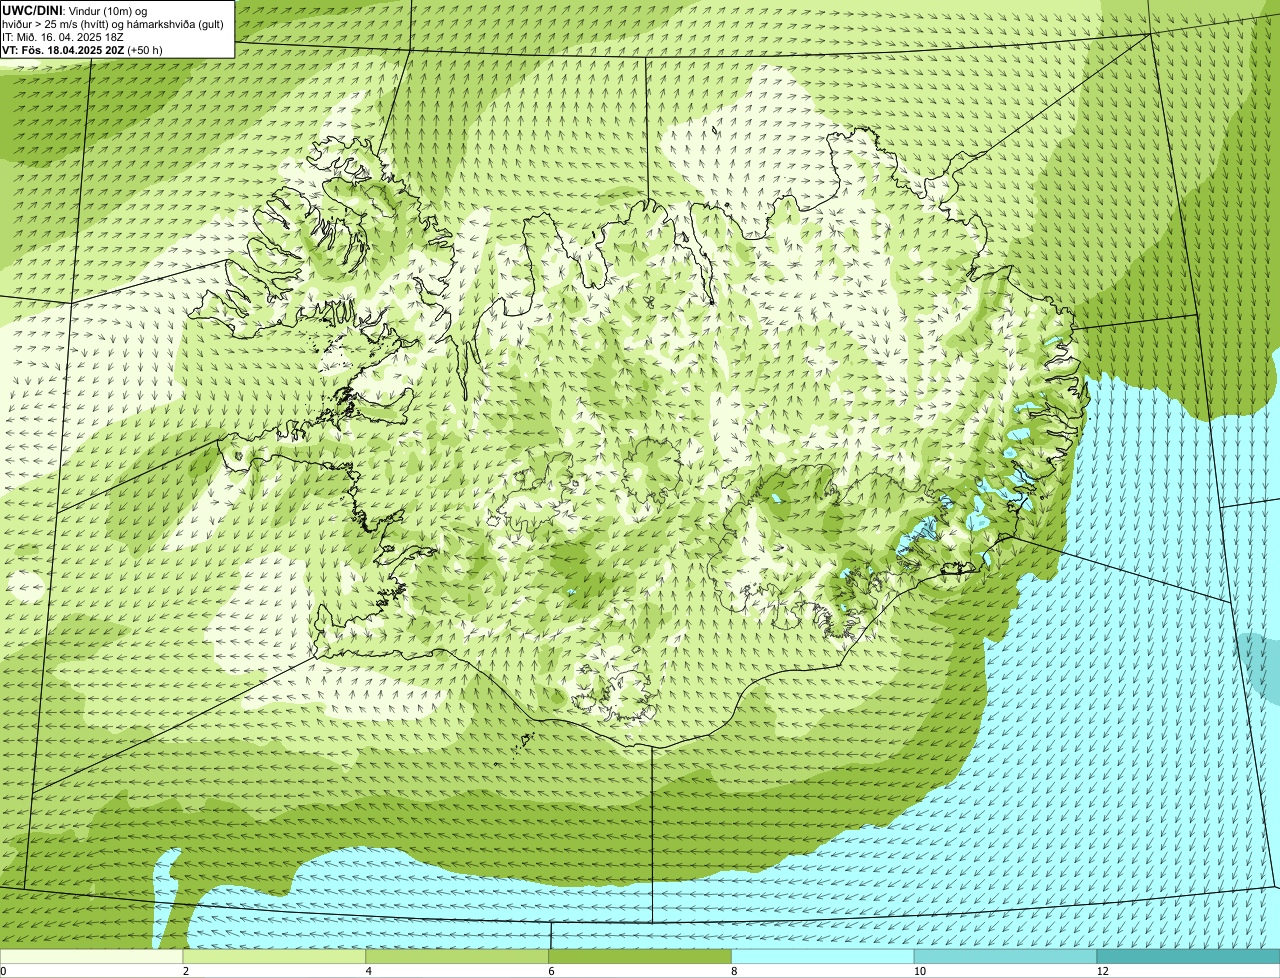Click the 2–4 m/s light green legend swatch
The height and width of the screenshot is (978, 1280).
[x=276, y=956]
